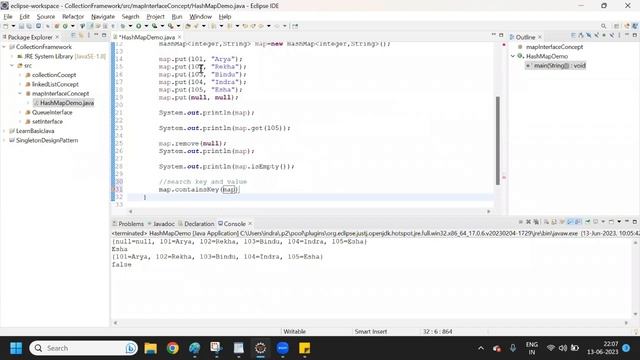Click the Open Perspective icon
The height and width of the screenshot is (360, 640).
616,26
